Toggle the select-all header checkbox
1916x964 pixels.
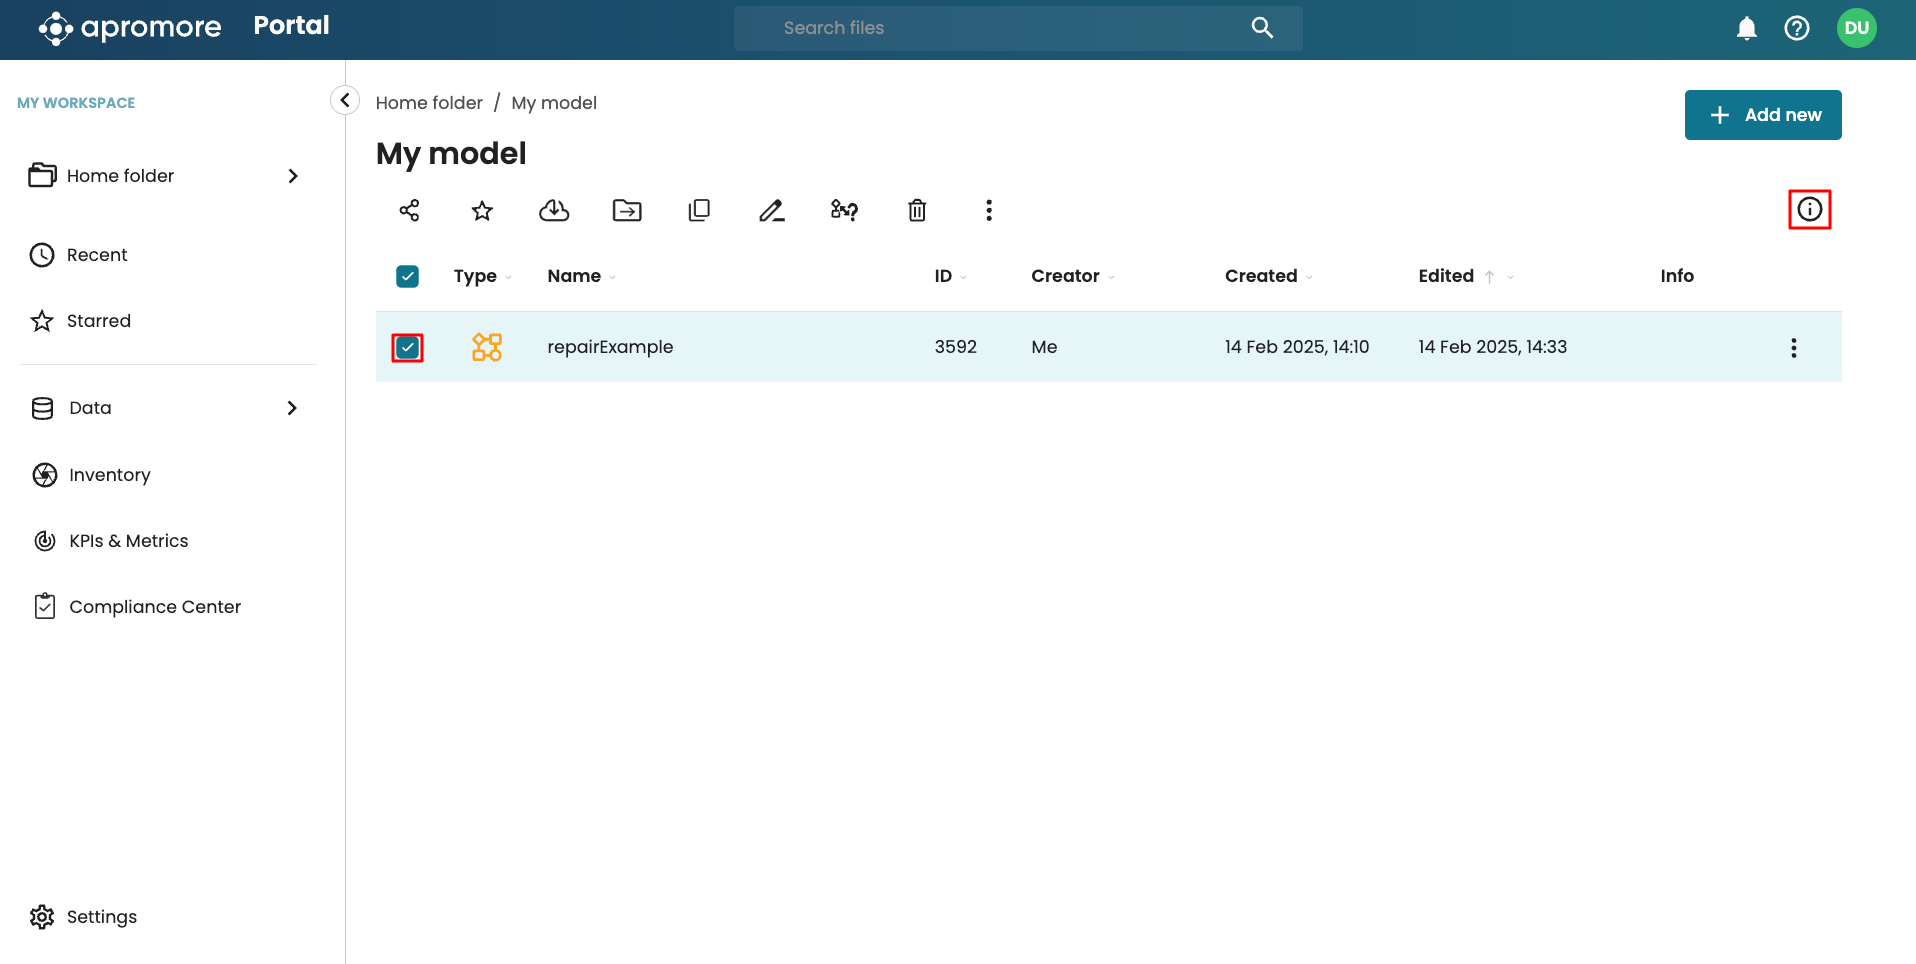coord(407,276)
